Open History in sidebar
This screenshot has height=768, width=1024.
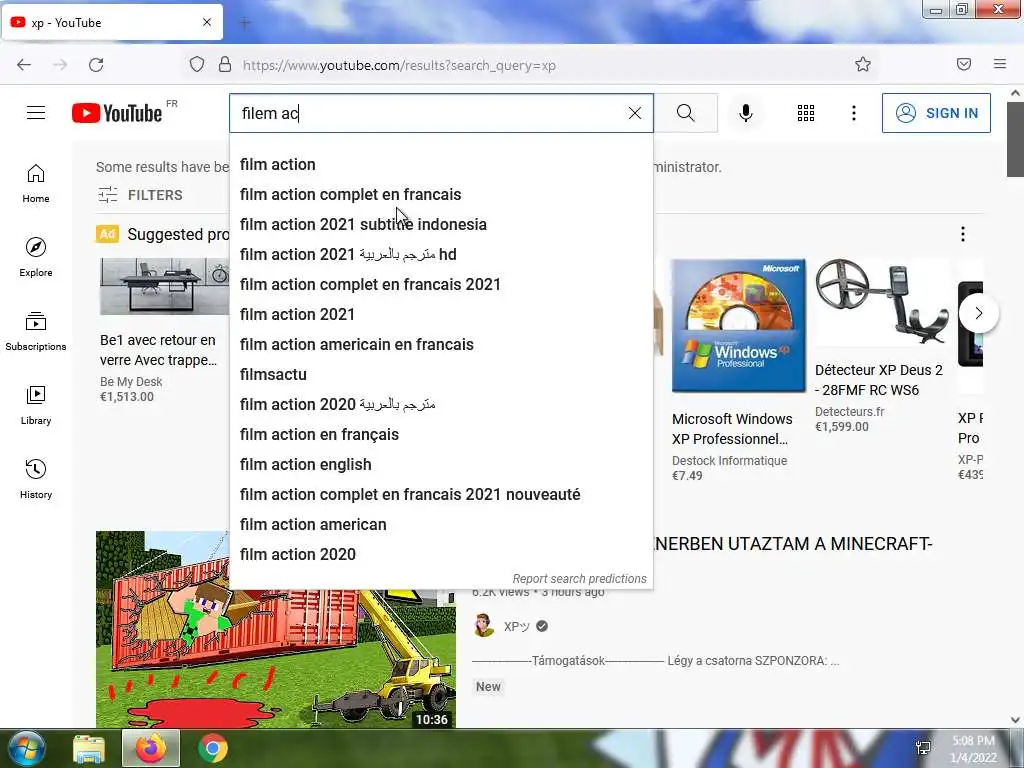[36, 479]
